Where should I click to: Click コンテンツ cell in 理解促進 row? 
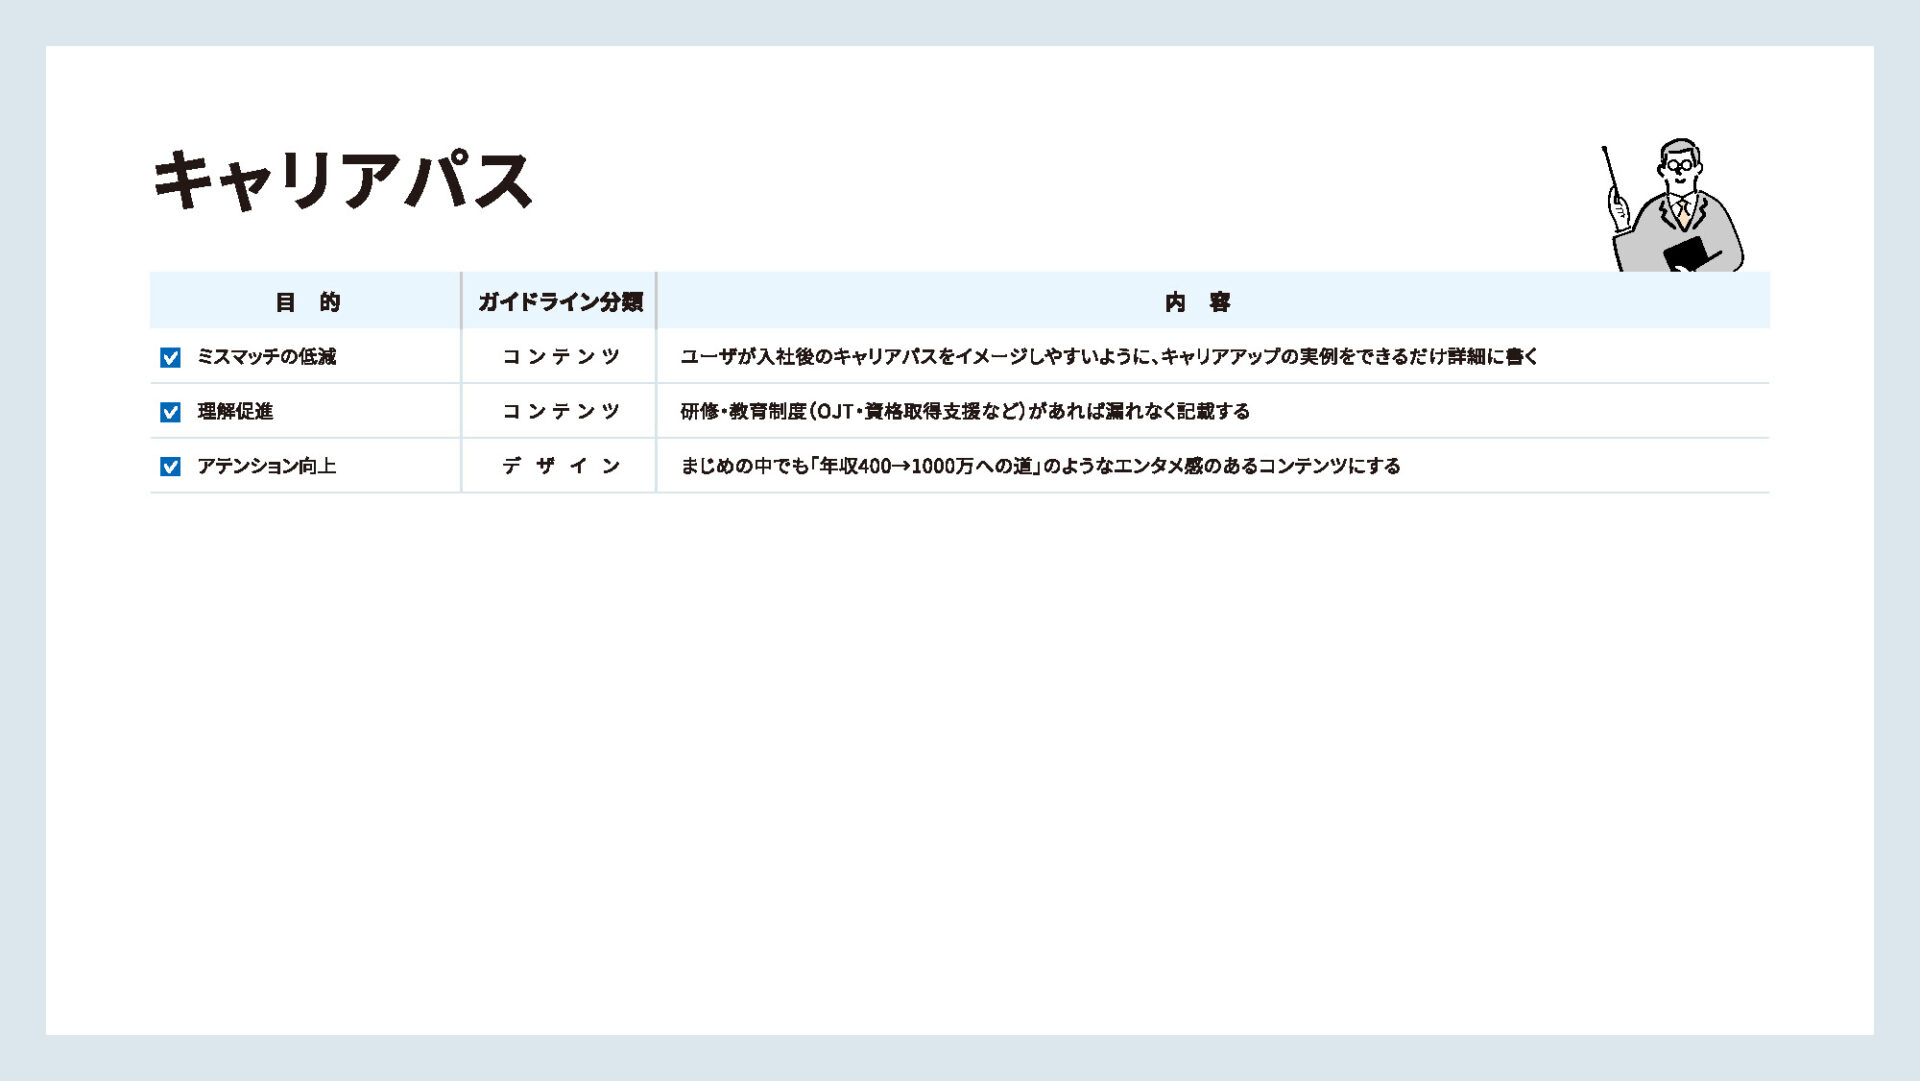click(x=560, y=412)
